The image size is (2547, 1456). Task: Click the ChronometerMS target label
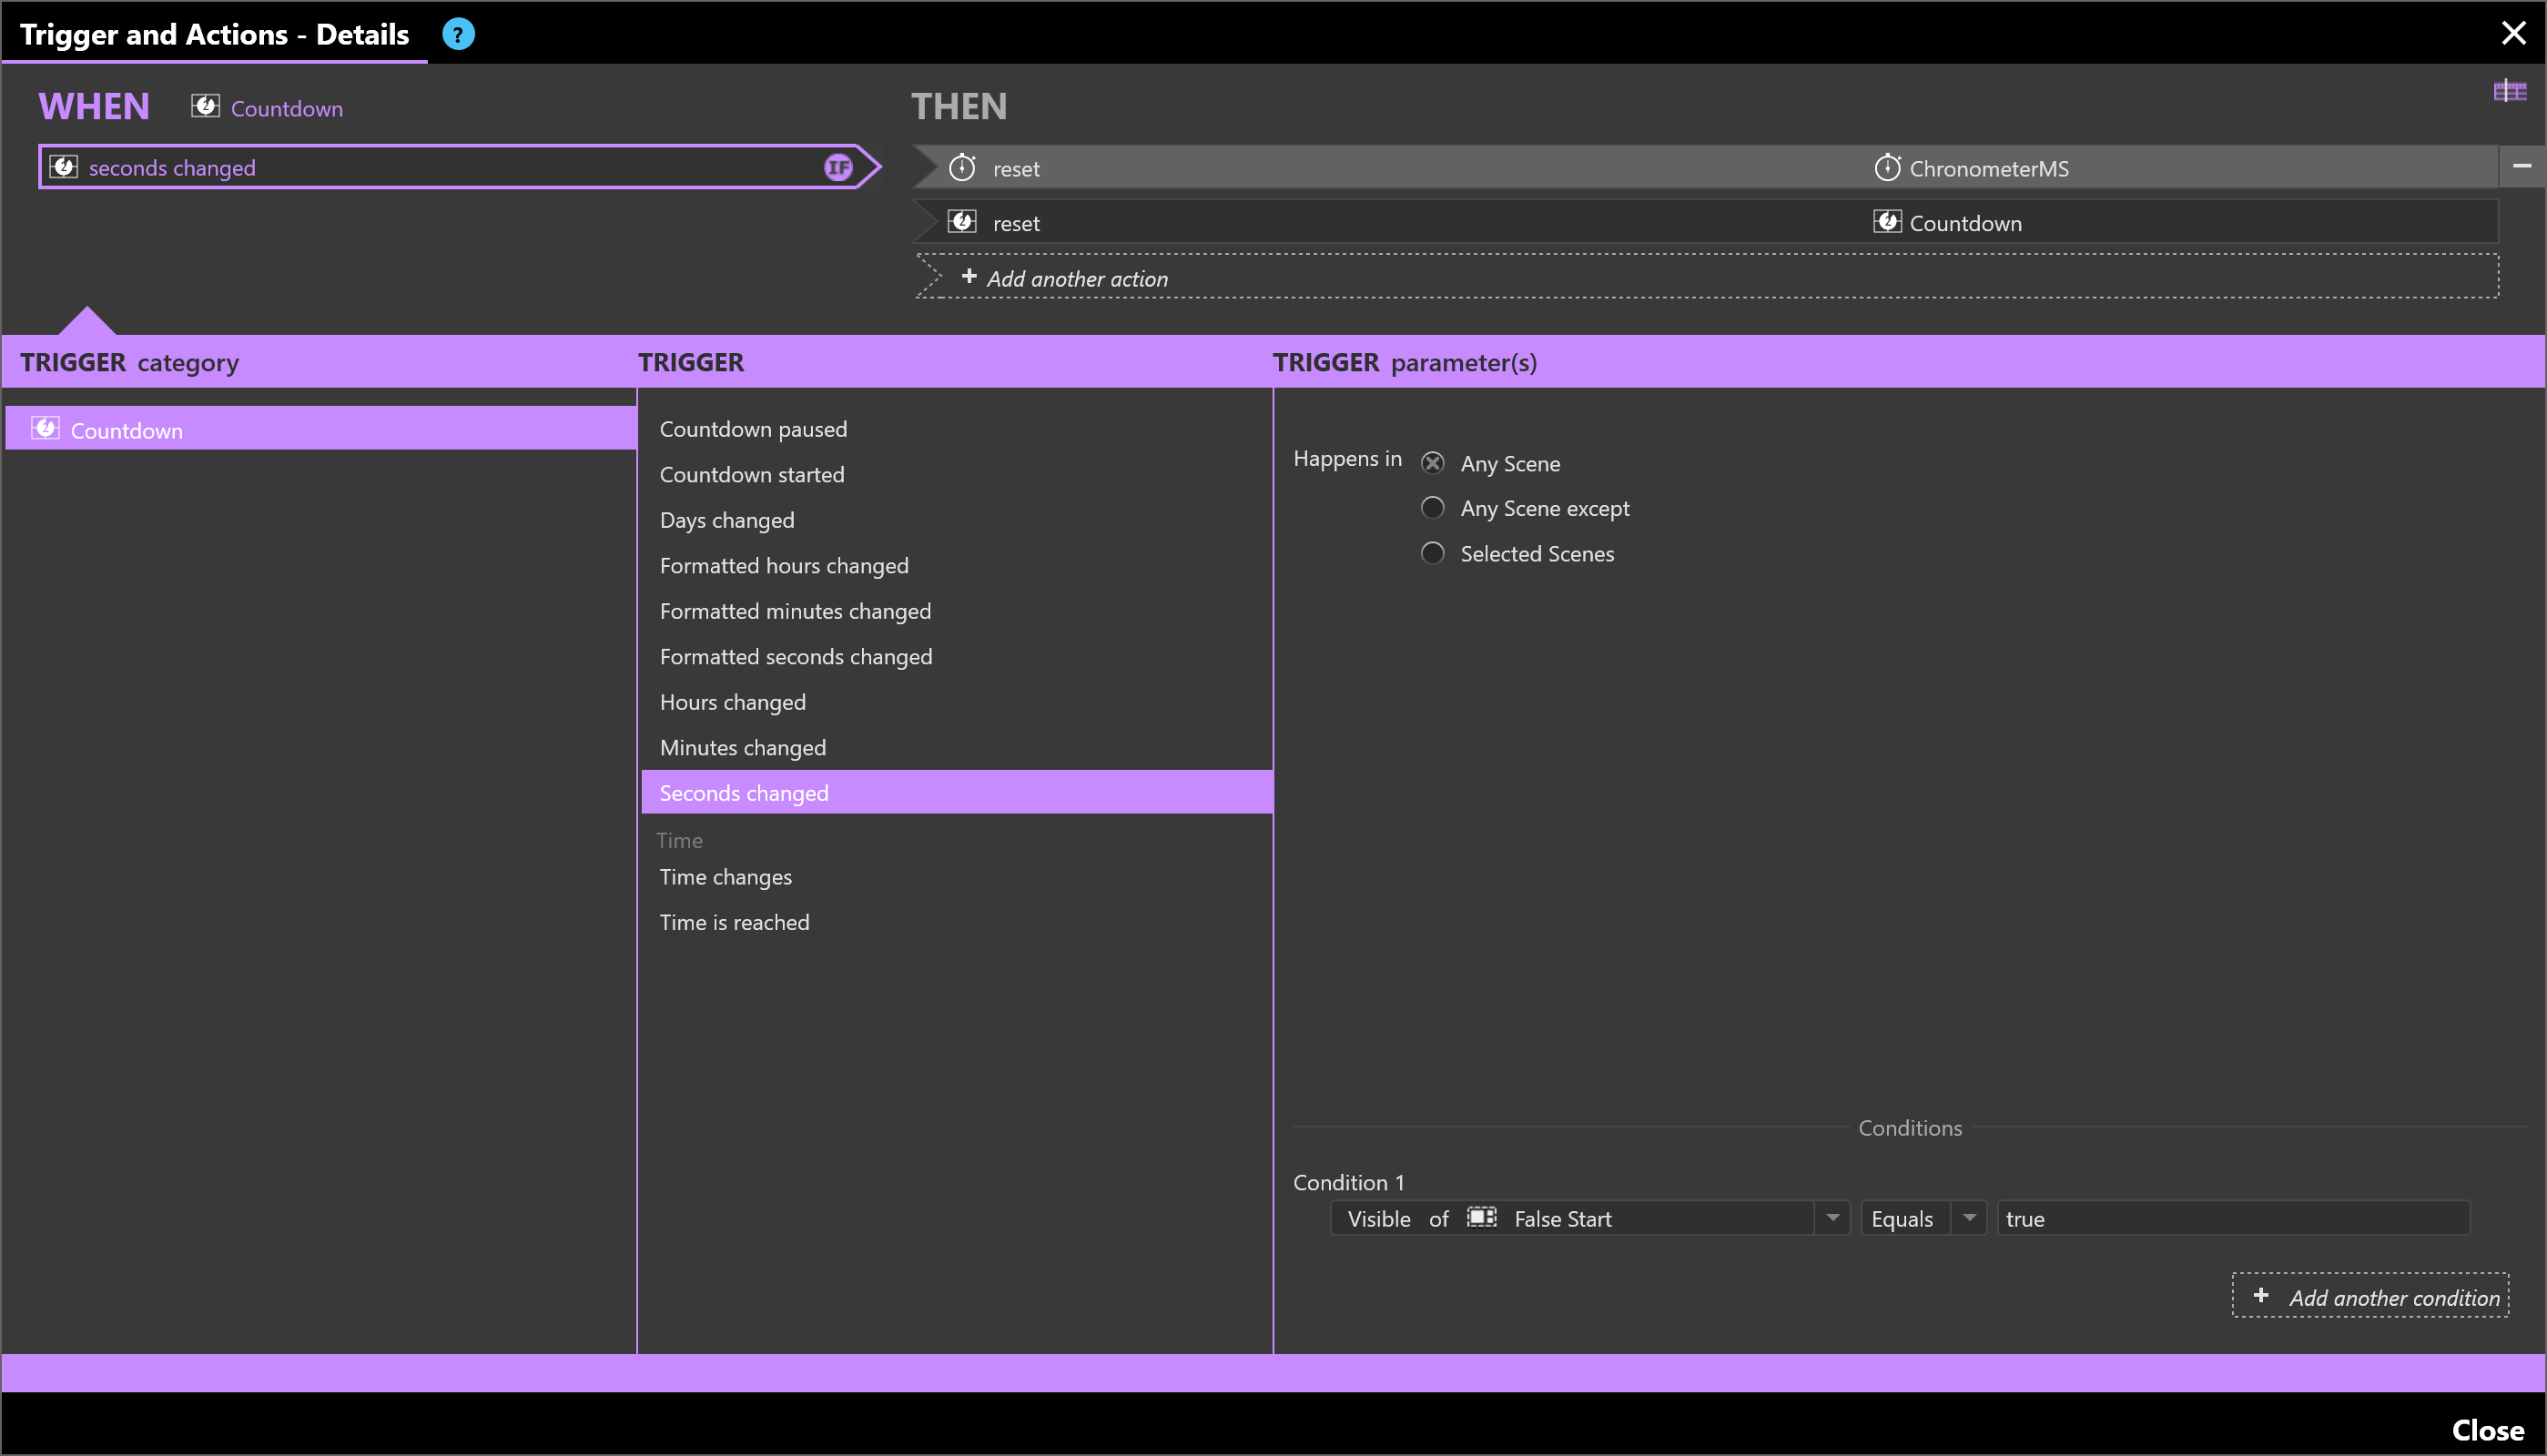[1989, 168]
